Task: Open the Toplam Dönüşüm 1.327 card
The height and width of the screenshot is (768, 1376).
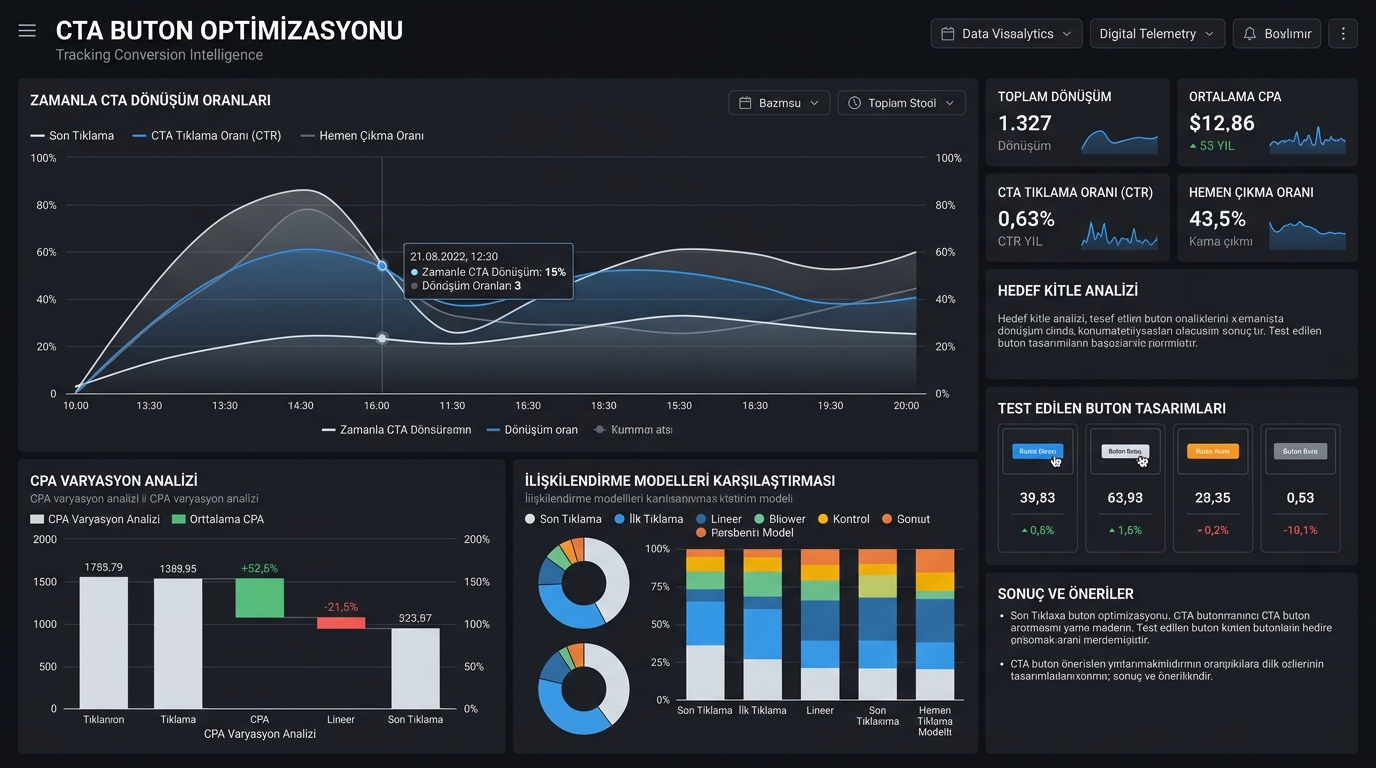Action: pyautogui.click(x=1077, y=122)
